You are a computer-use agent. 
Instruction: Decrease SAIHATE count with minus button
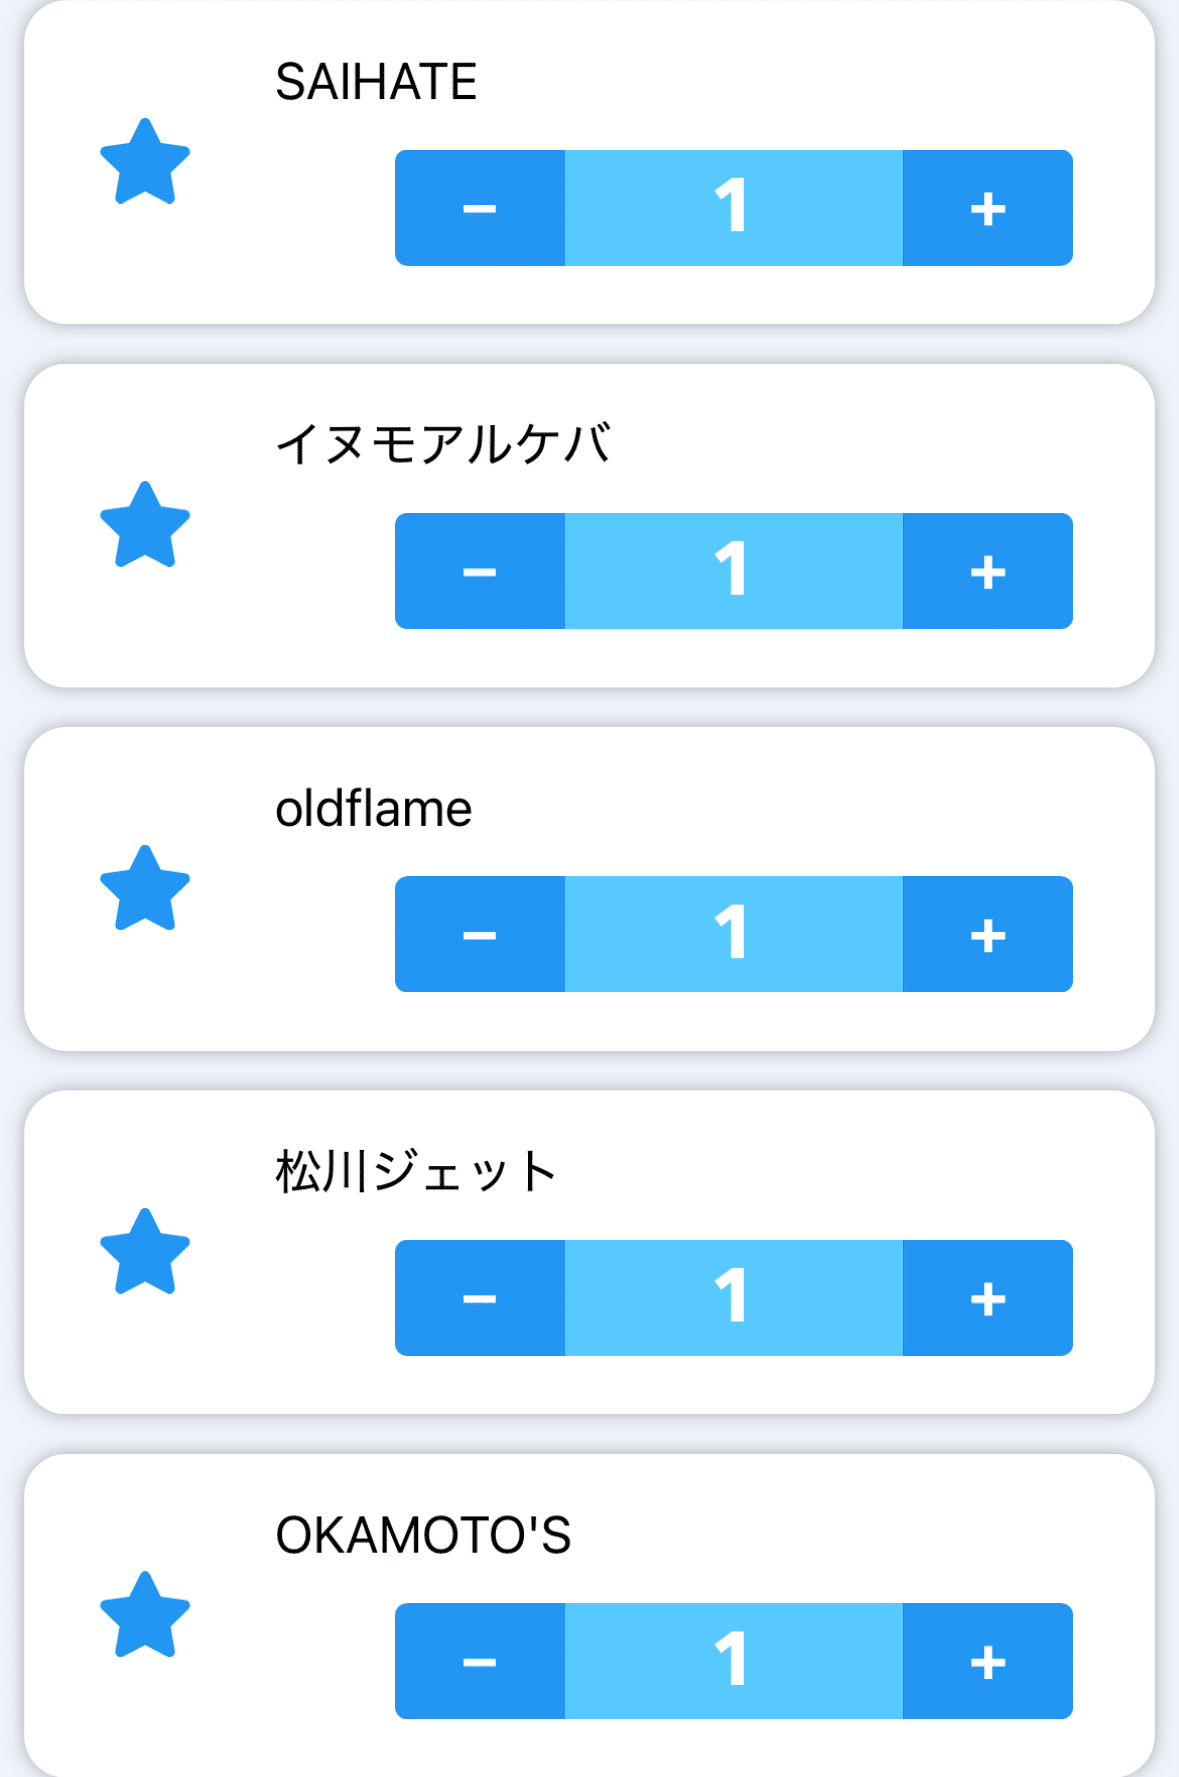pyautogui.click(x=480, y=208)
